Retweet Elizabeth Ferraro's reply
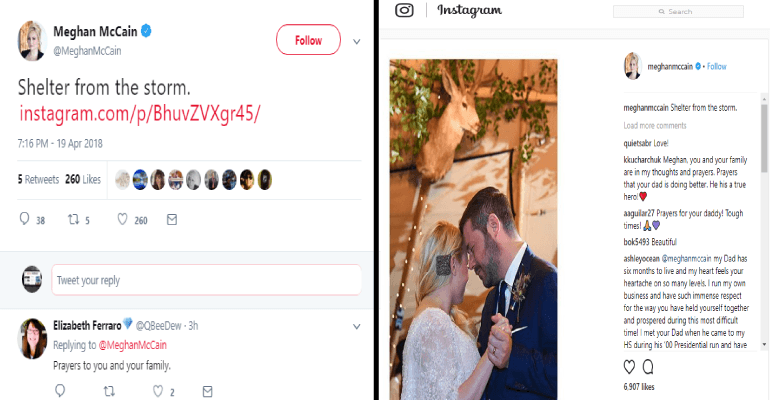Screen dimensions: 770x400 [x=110, y=392]
